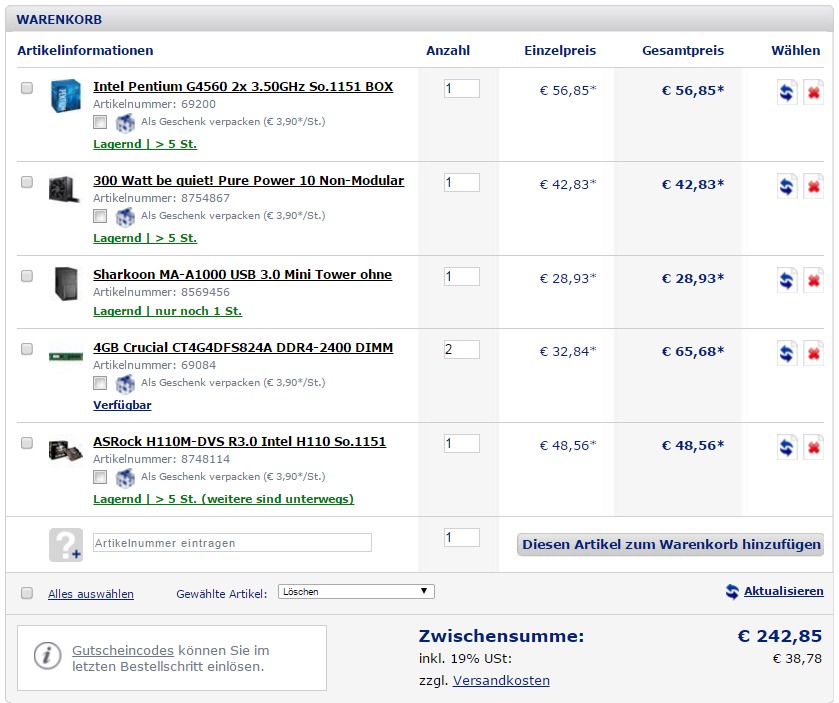Click the Verfügbar availability link
This screenshot has height=703, width=839.
point(122,406)
